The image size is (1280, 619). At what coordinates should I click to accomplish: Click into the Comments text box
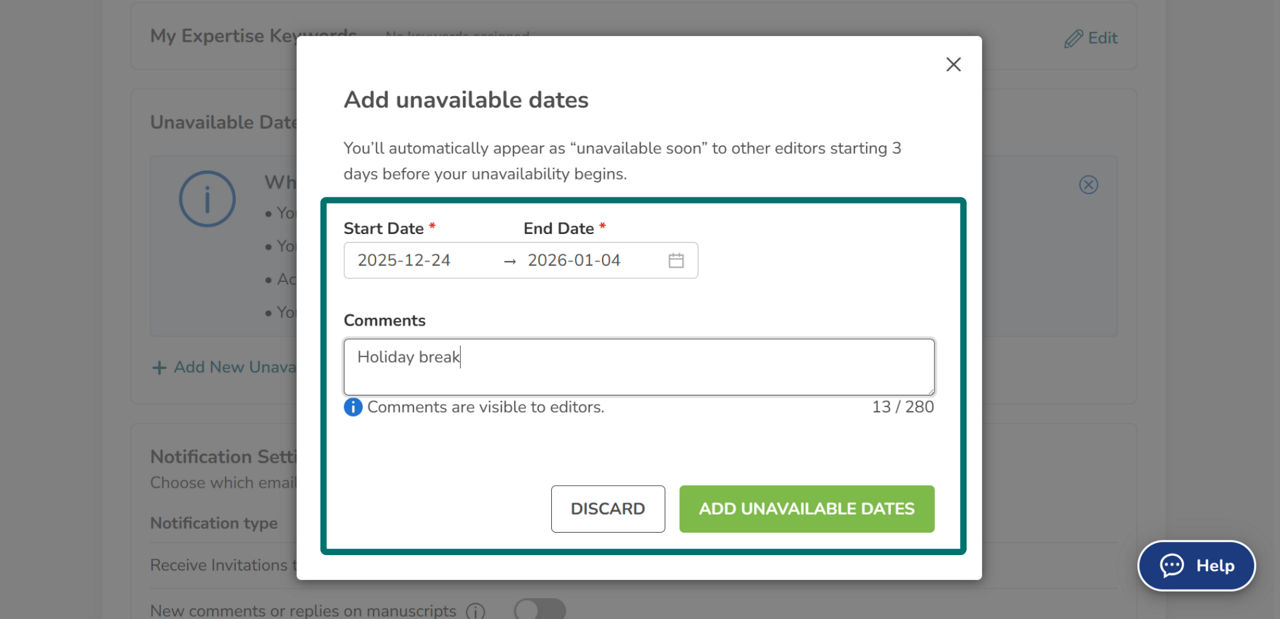click(x=639, y=367)
